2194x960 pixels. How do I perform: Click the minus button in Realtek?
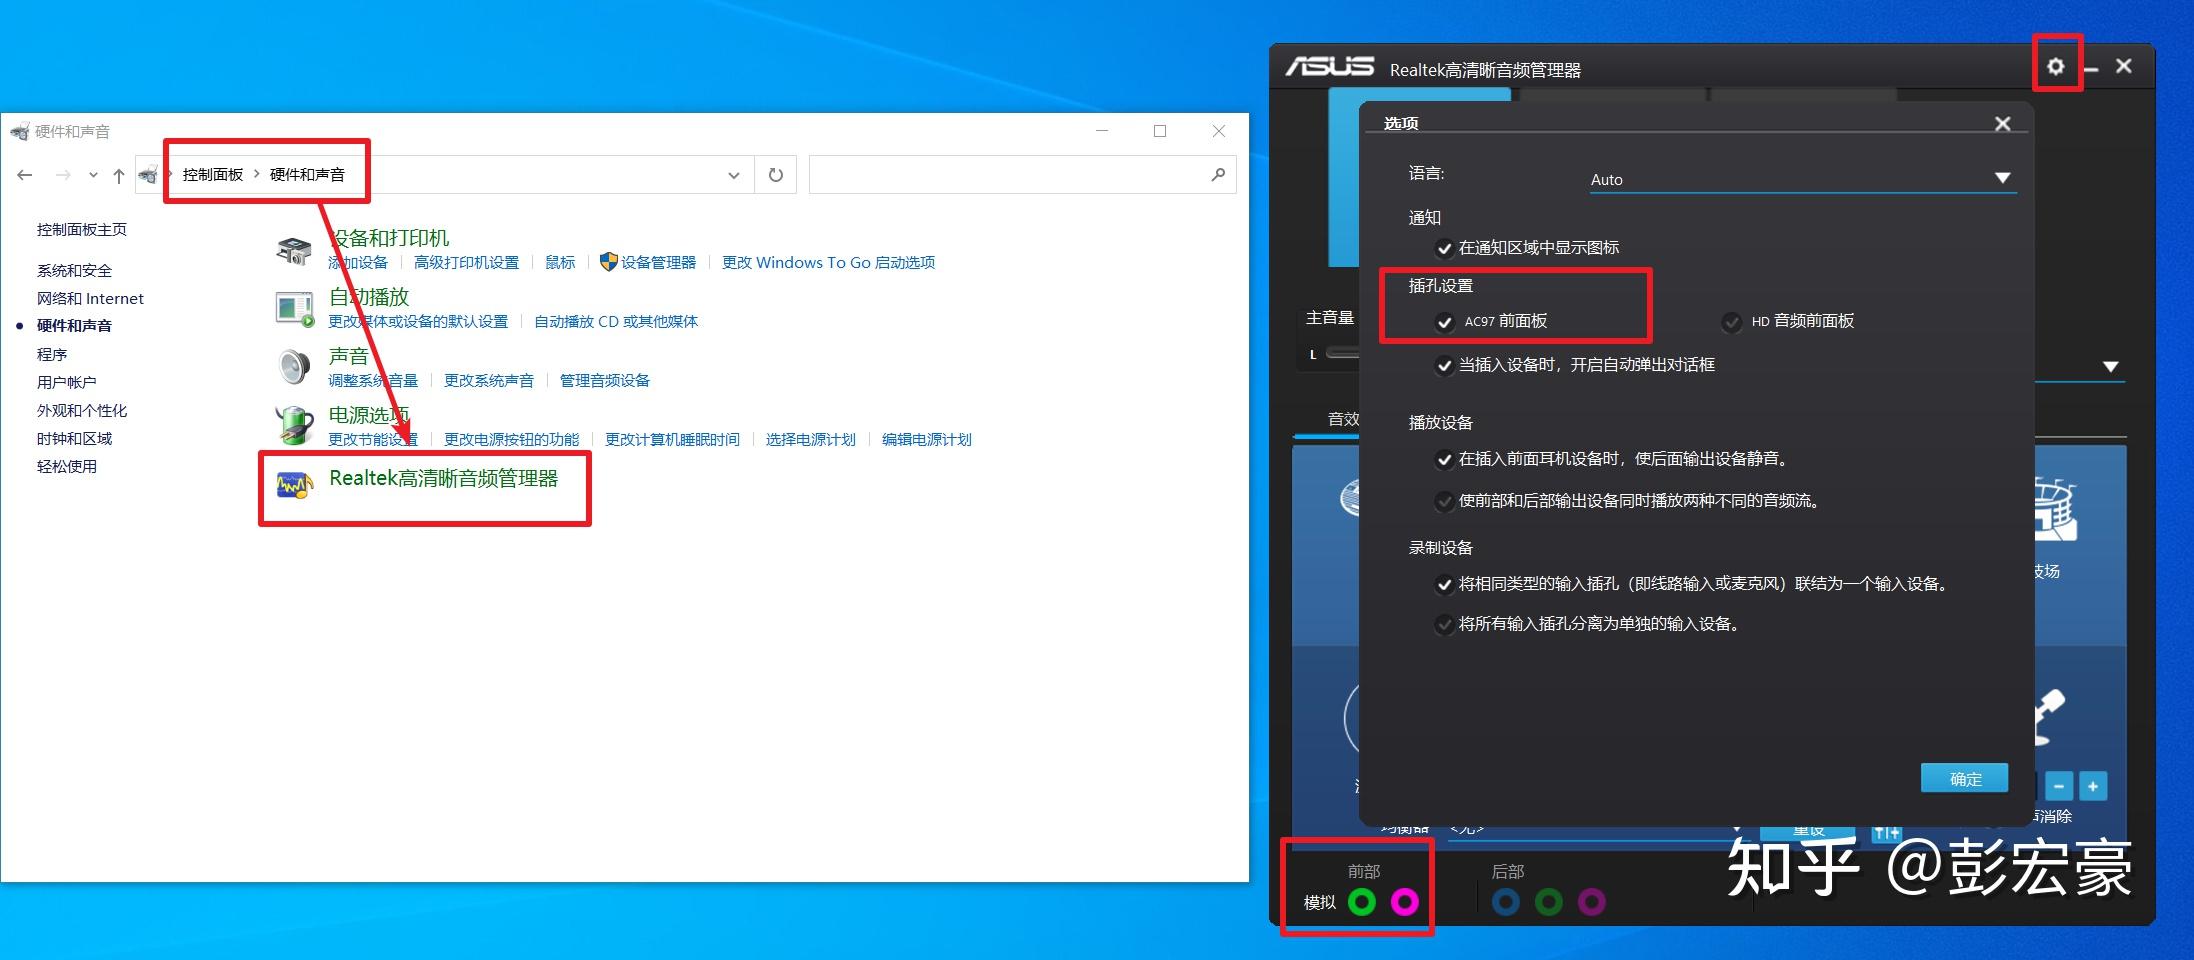pyautogui.click(x=2059, y=786)
